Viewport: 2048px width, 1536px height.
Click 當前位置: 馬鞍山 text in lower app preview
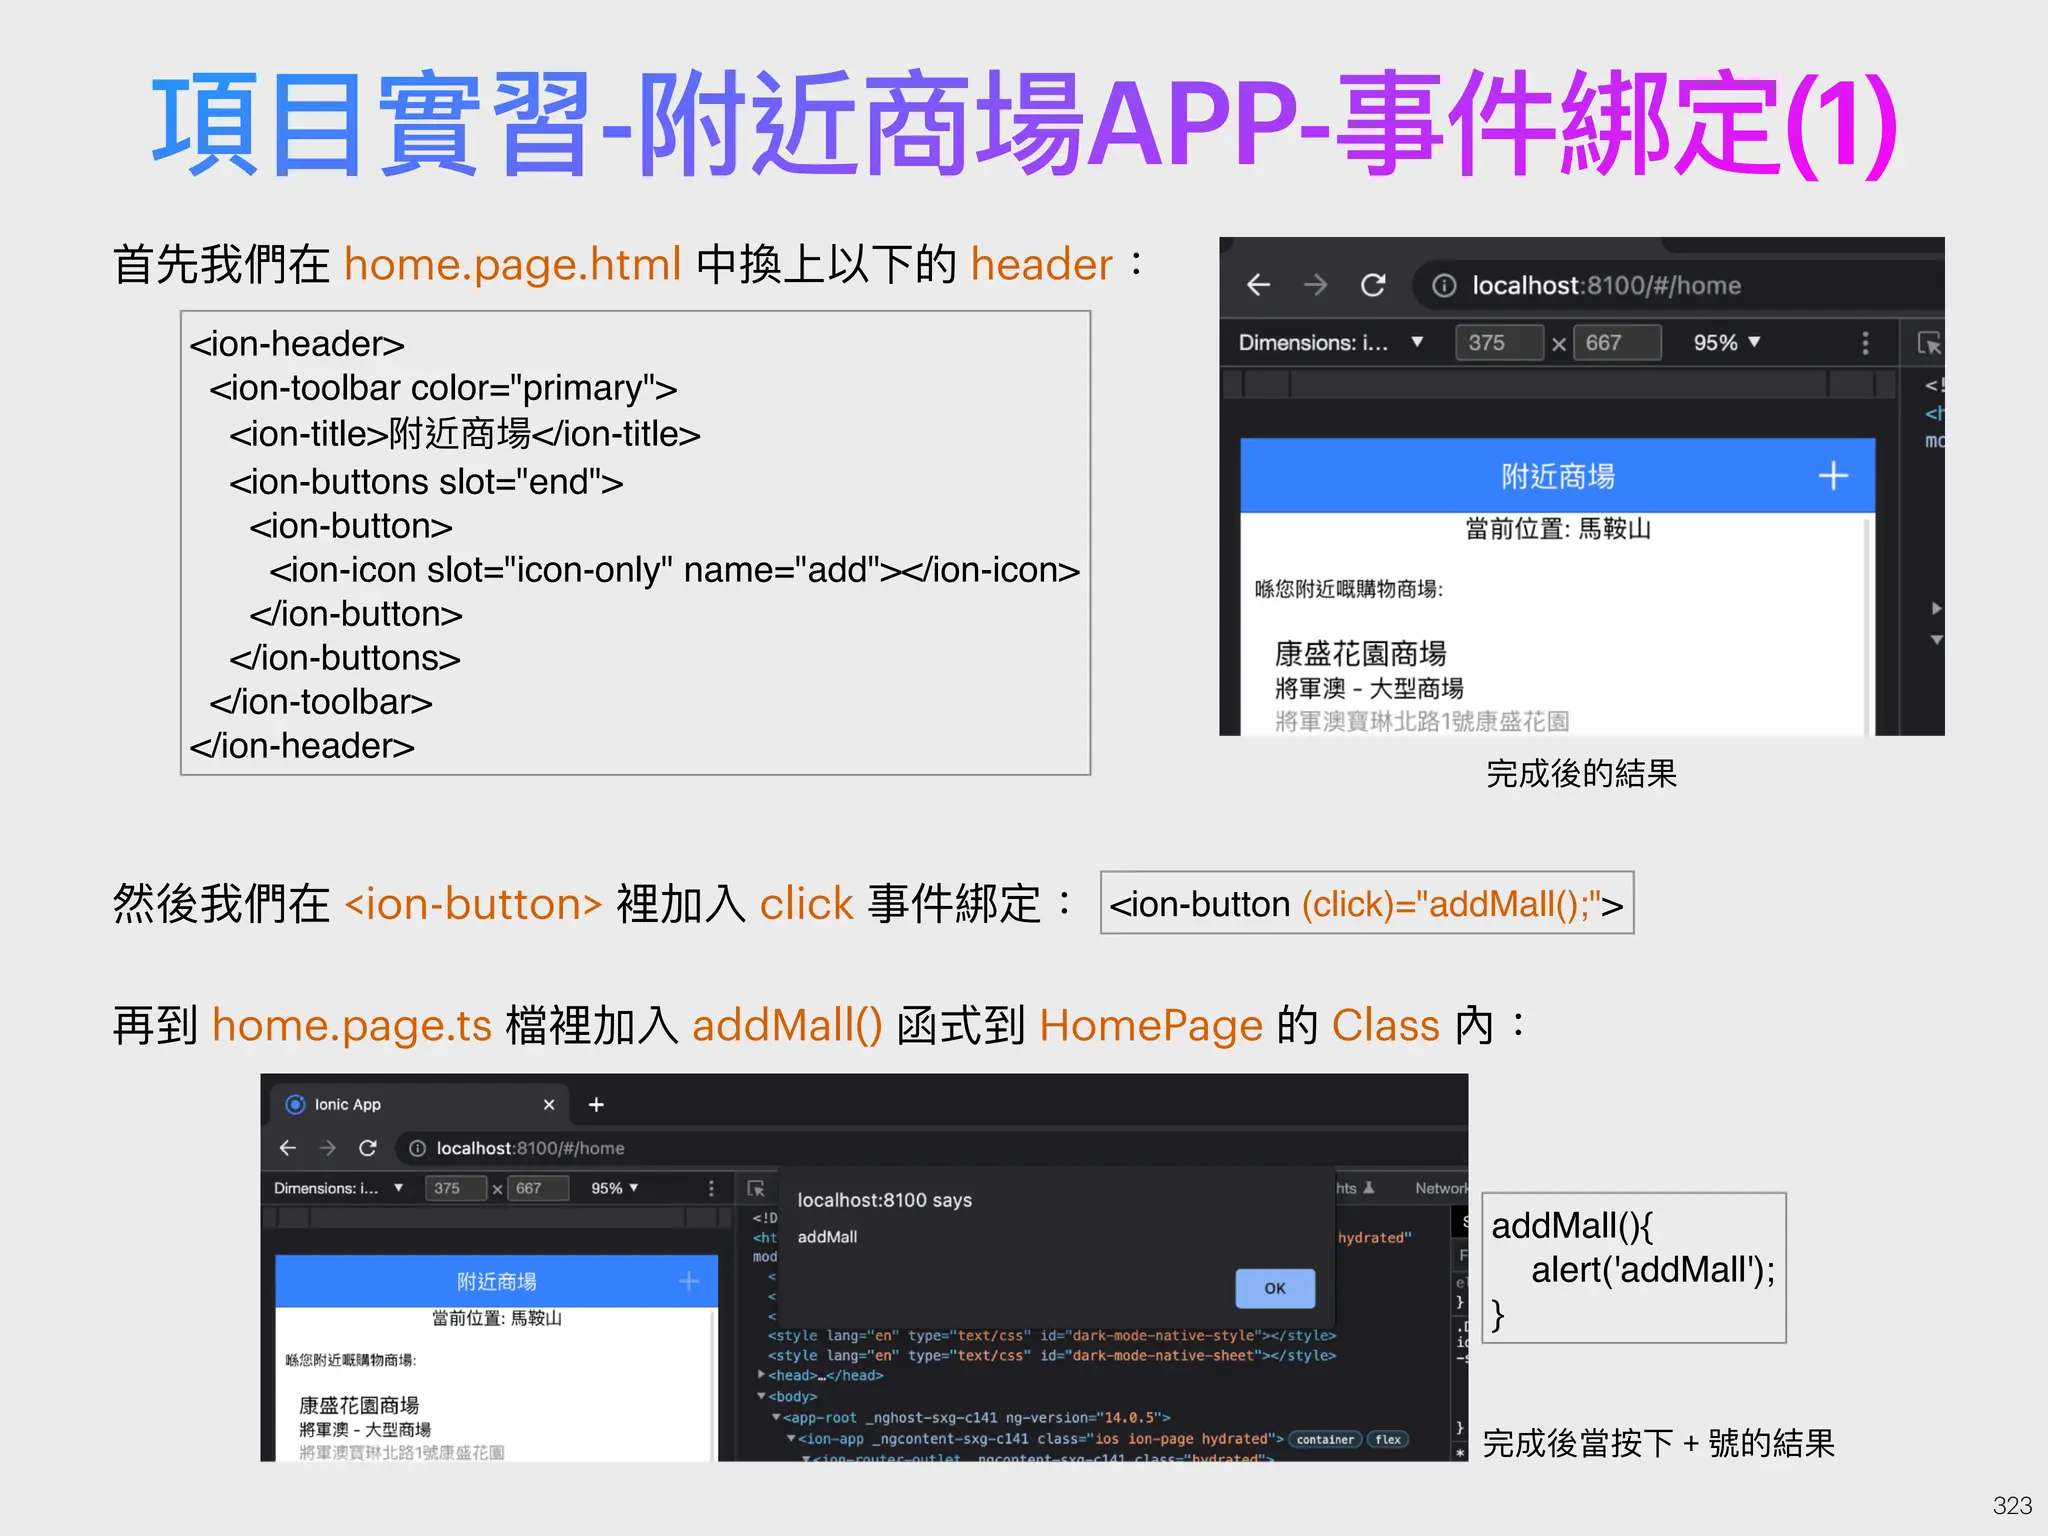496,1318
